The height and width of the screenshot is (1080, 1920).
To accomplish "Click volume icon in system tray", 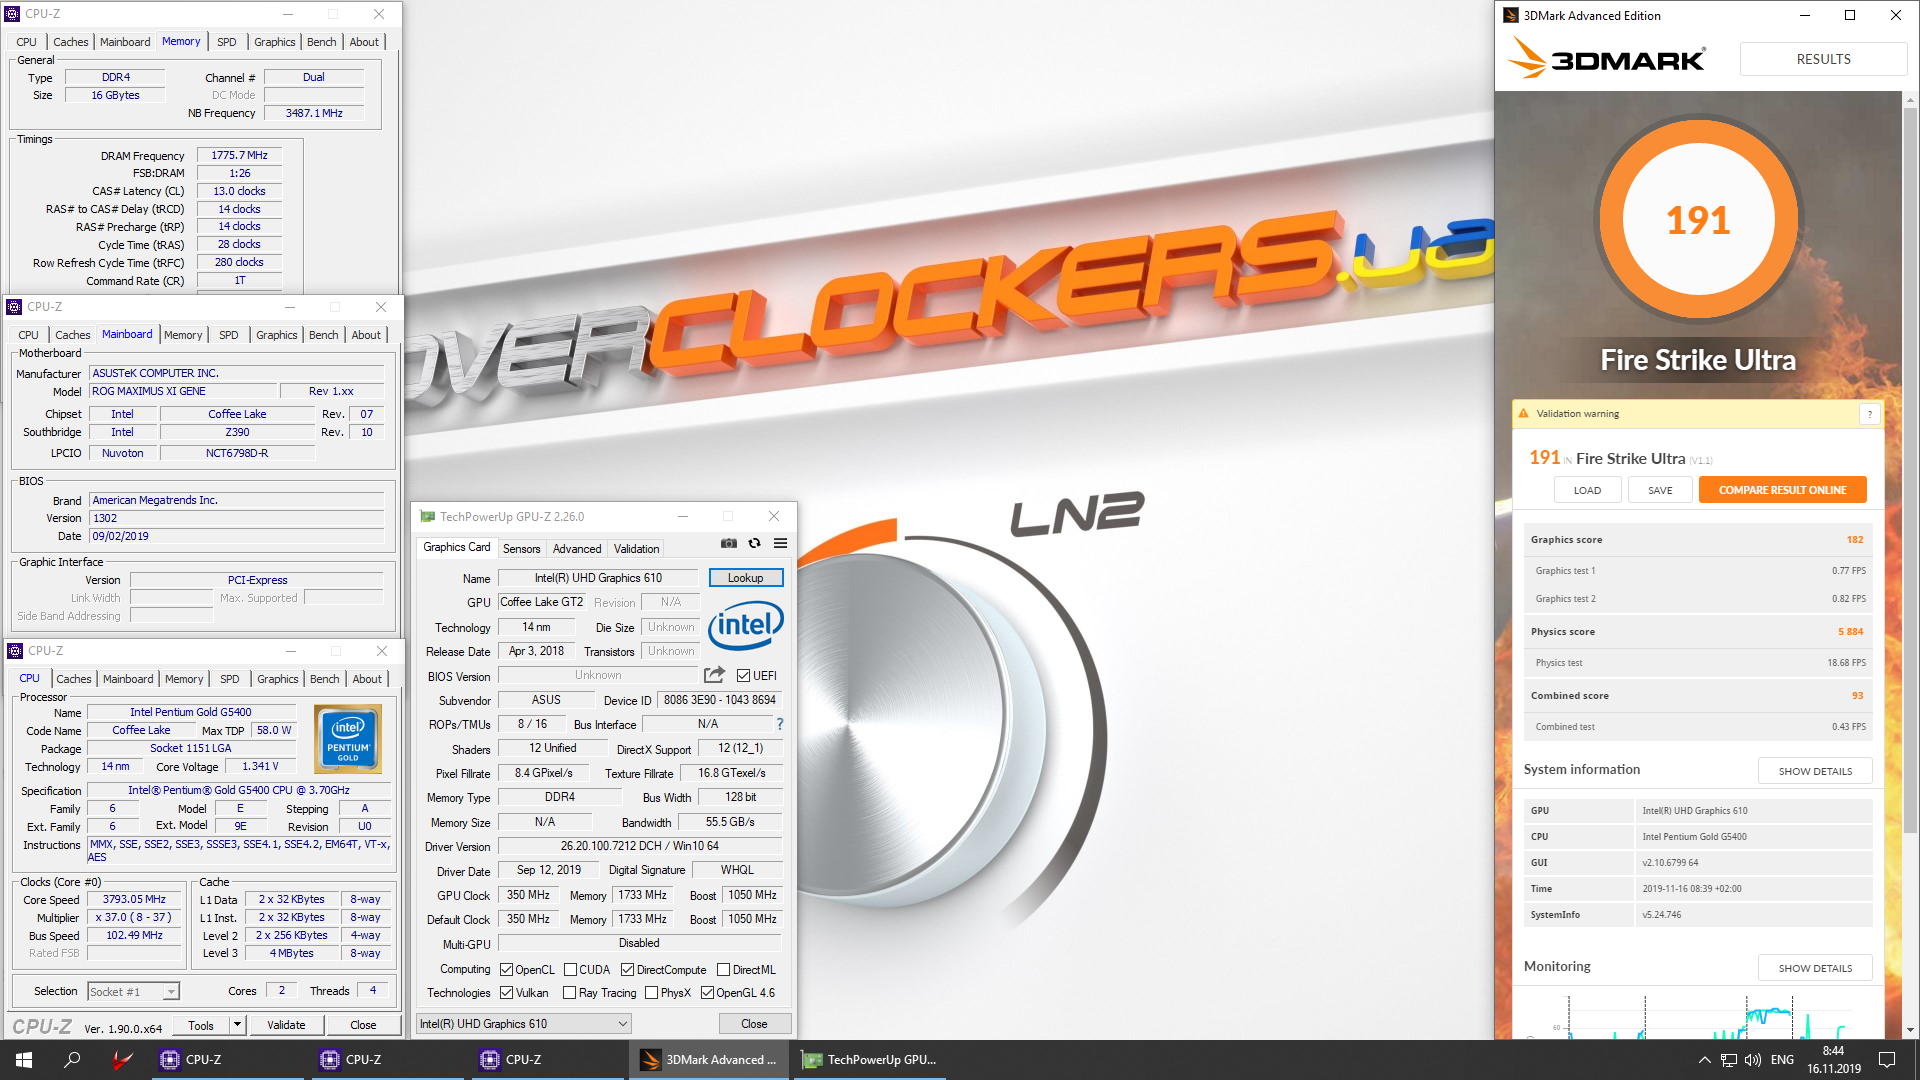I will pyautogui.click(x=1752, y=1060).
